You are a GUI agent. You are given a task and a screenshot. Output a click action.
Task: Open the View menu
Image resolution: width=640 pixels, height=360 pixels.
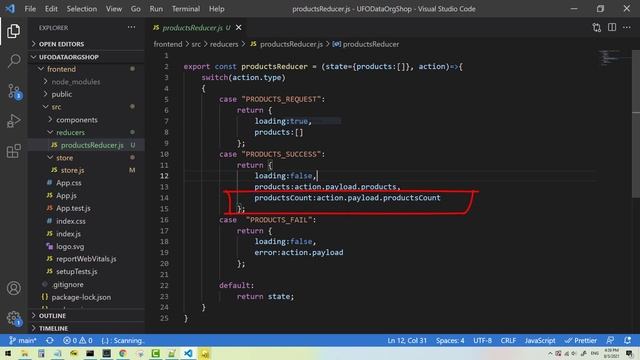coord(114,9)
